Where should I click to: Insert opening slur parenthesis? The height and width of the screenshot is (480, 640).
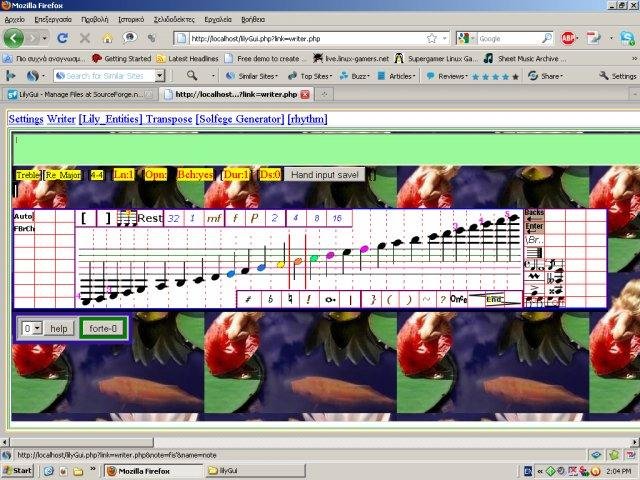click(389, 300)
